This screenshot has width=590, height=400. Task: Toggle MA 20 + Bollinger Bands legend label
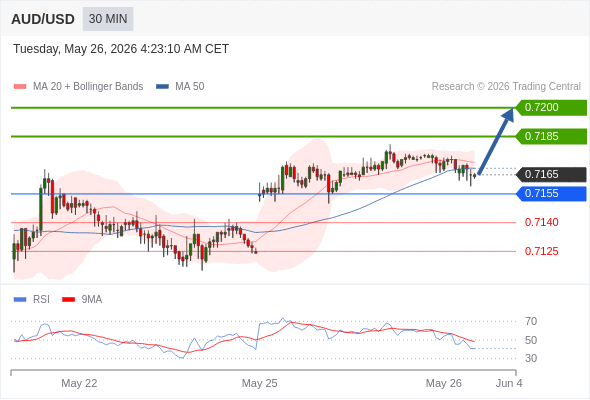tap(88, 87)
